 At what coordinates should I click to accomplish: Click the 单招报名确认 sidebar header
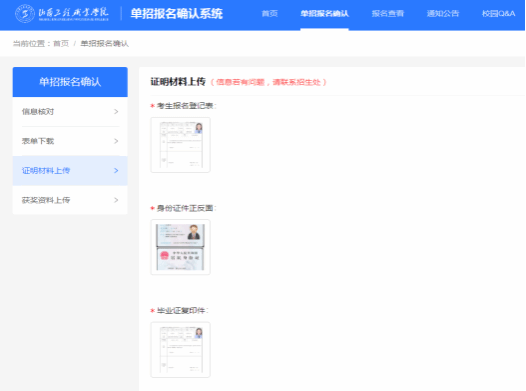[70, 82]
